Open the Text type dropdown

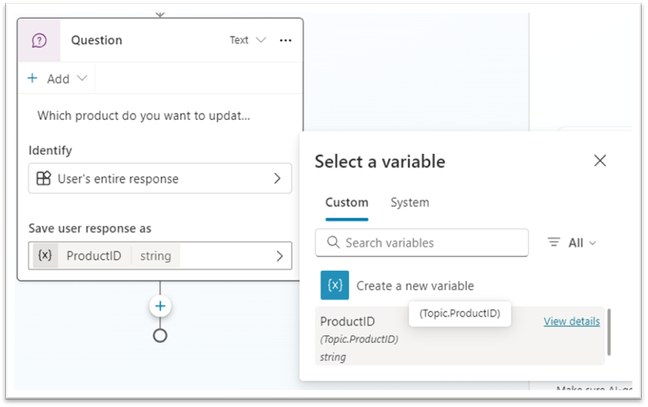pos(248,41)
